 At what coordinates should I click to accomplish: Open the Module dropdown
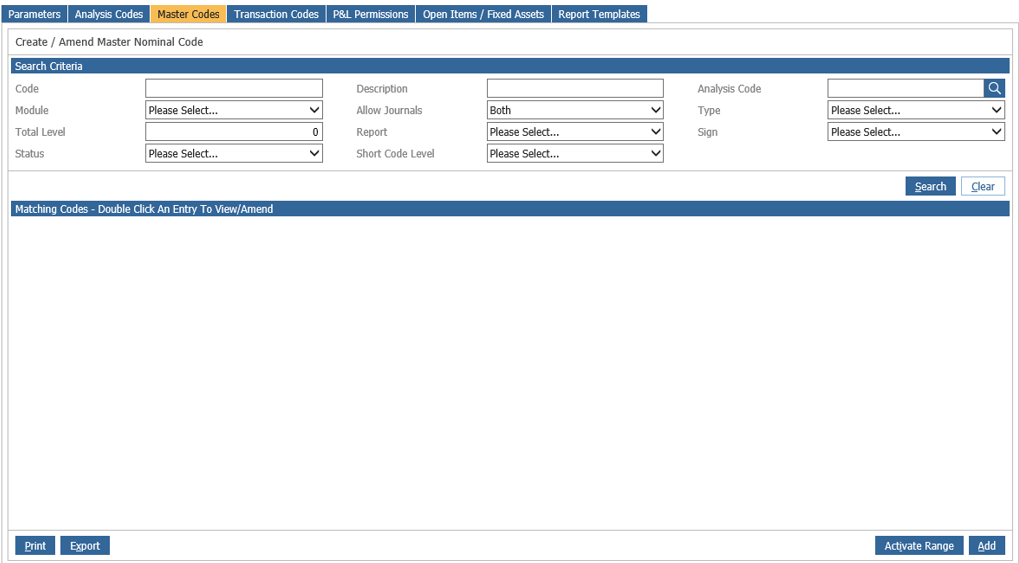234,110
